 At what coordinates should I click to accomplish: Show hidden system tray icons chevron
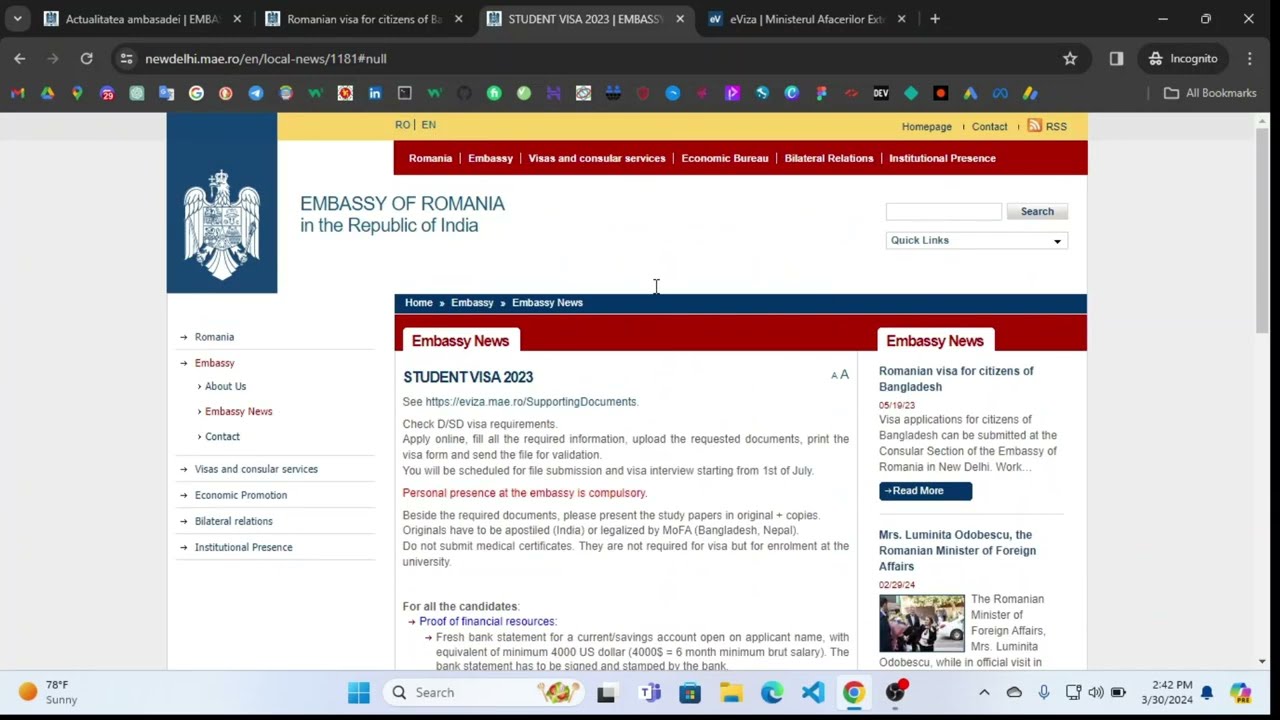point(984,692)
